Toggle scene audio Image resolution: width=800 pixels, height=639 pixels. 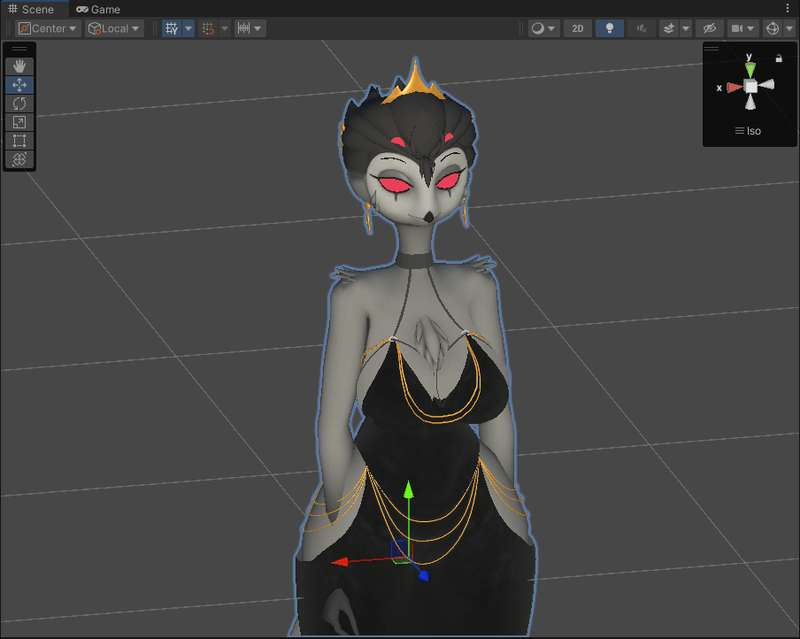tap(641, 29)
